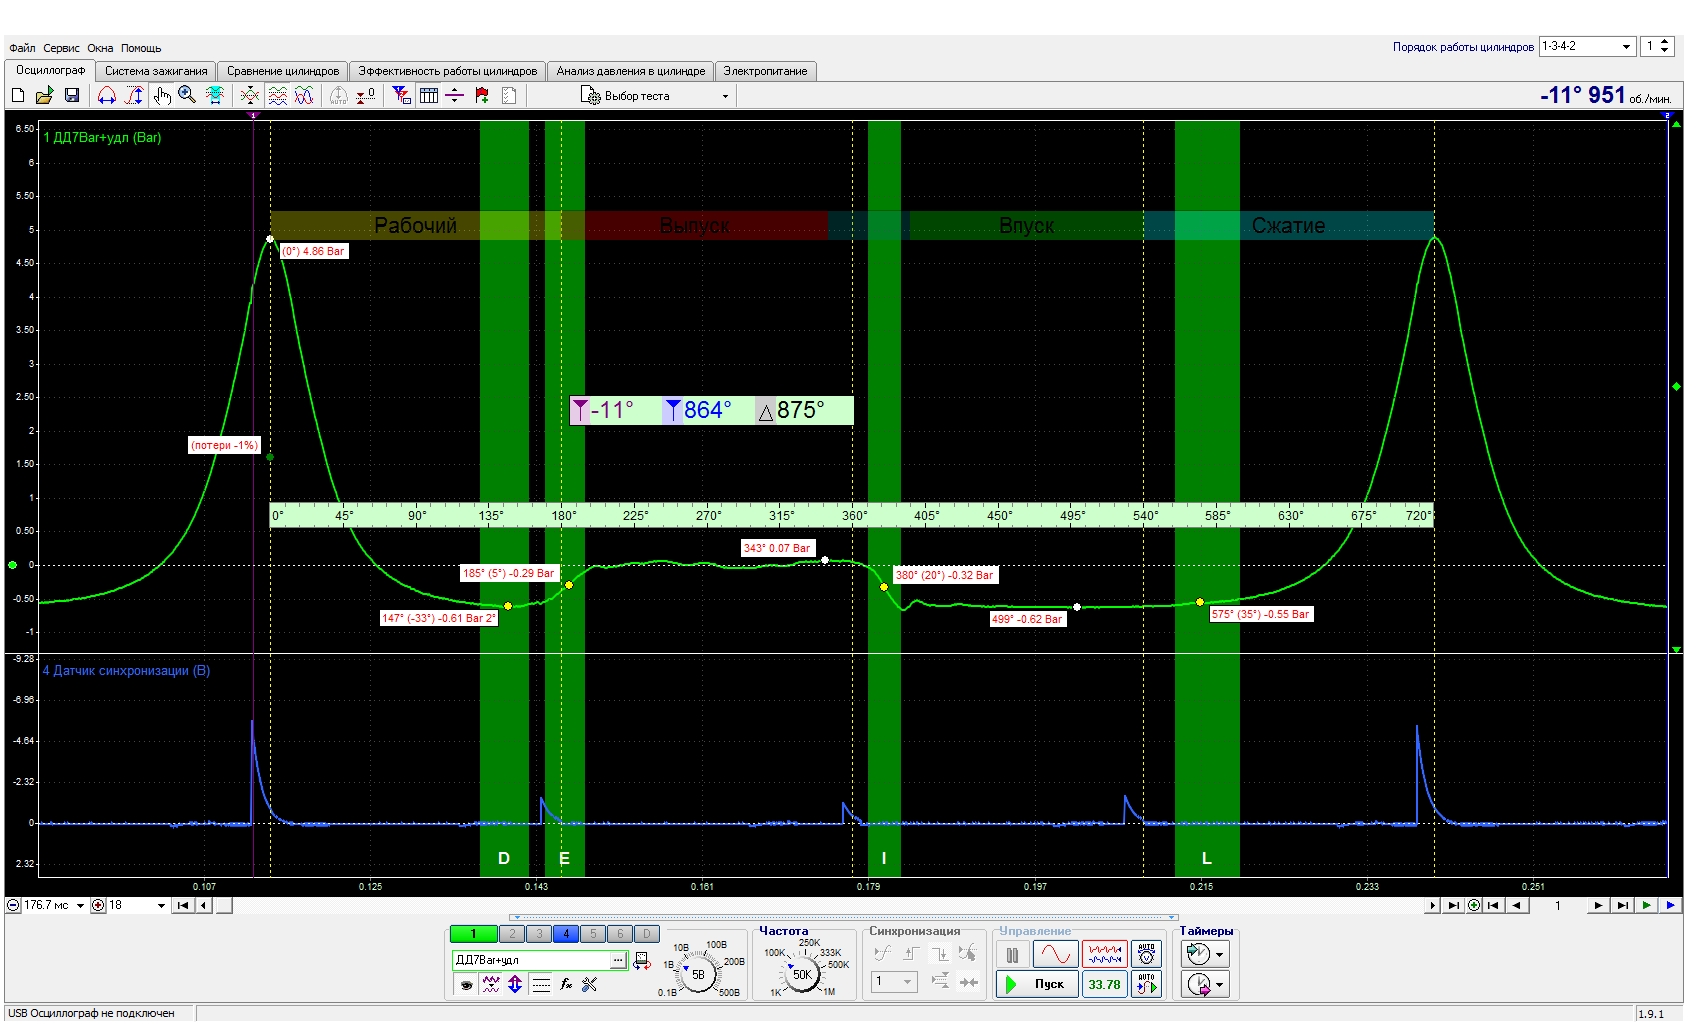This screenshot has height=1026, width=1696.
Task: Toggle channel 5 button
Action: pyautogui.click(x=593, y=934)
